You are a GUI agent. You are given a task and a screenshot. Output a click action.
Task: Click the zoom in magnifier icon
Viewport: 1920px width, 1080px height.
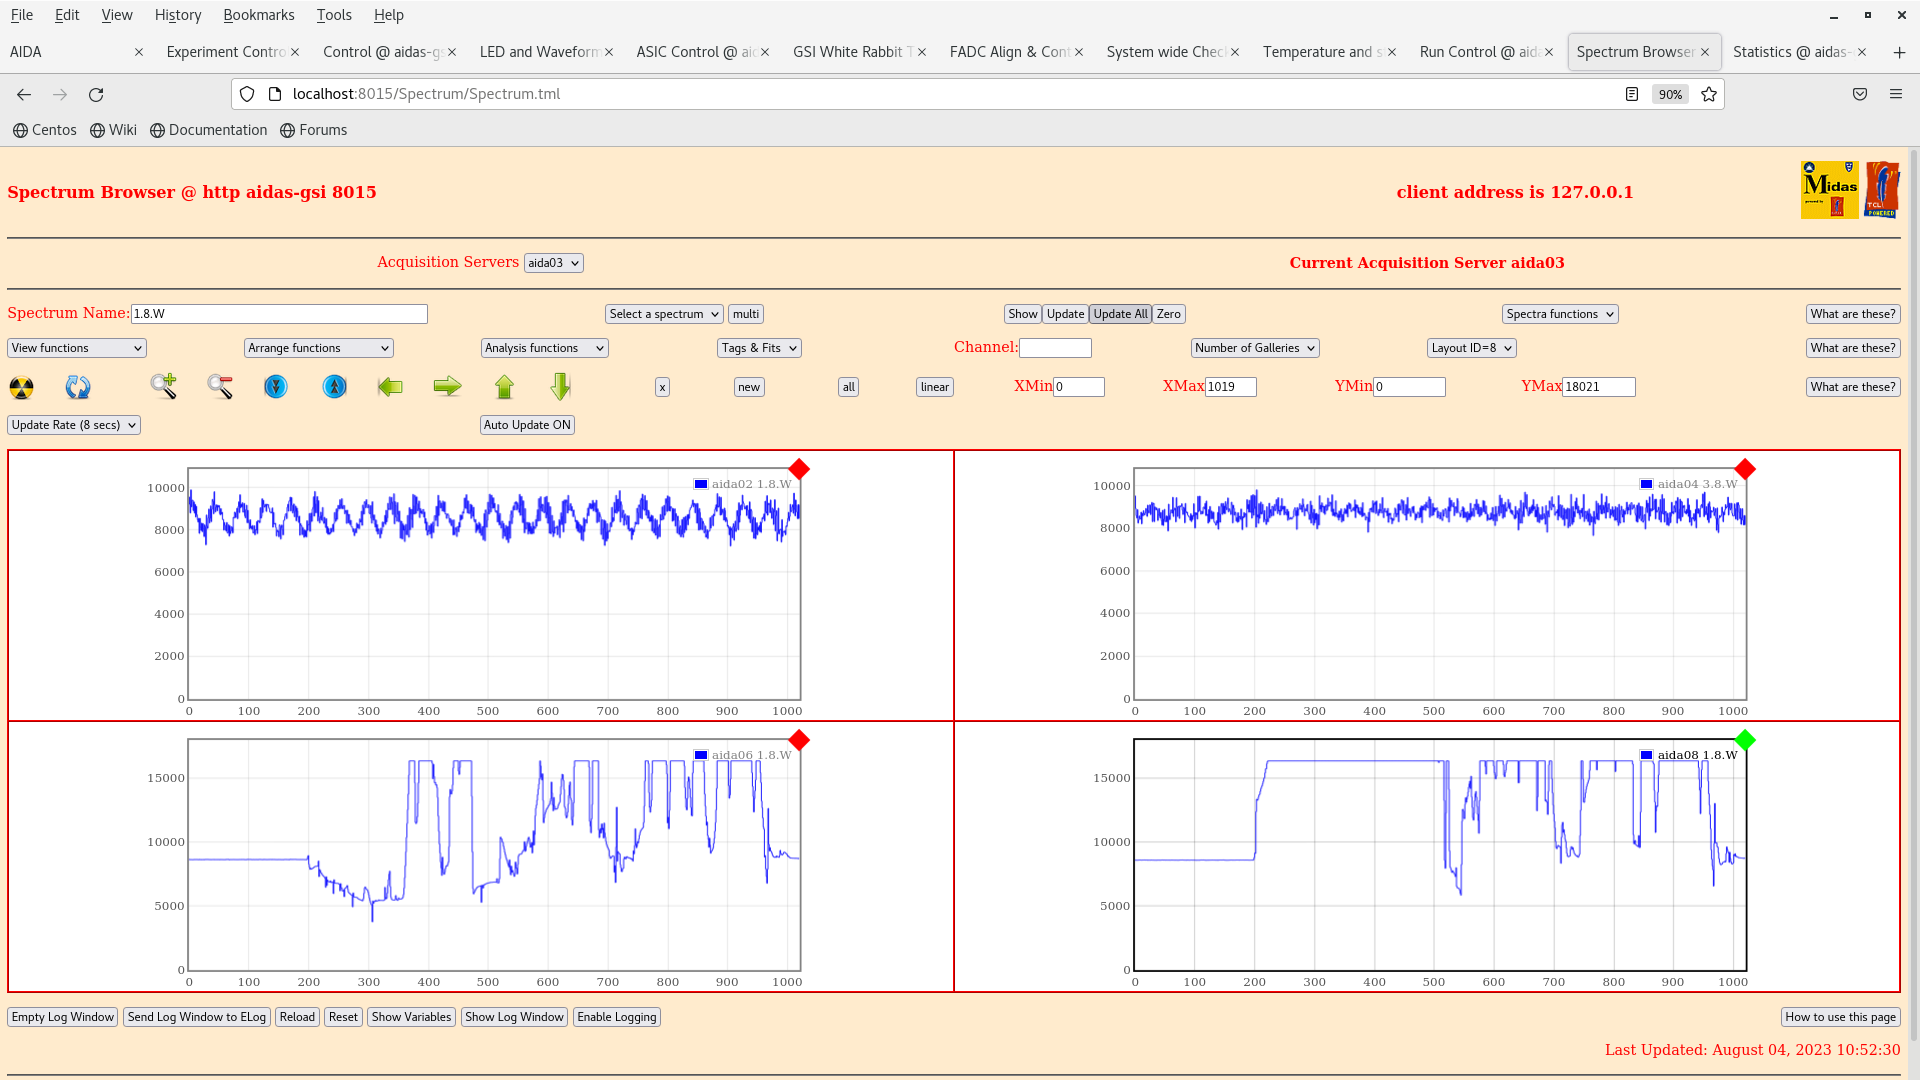click(163, 386)
